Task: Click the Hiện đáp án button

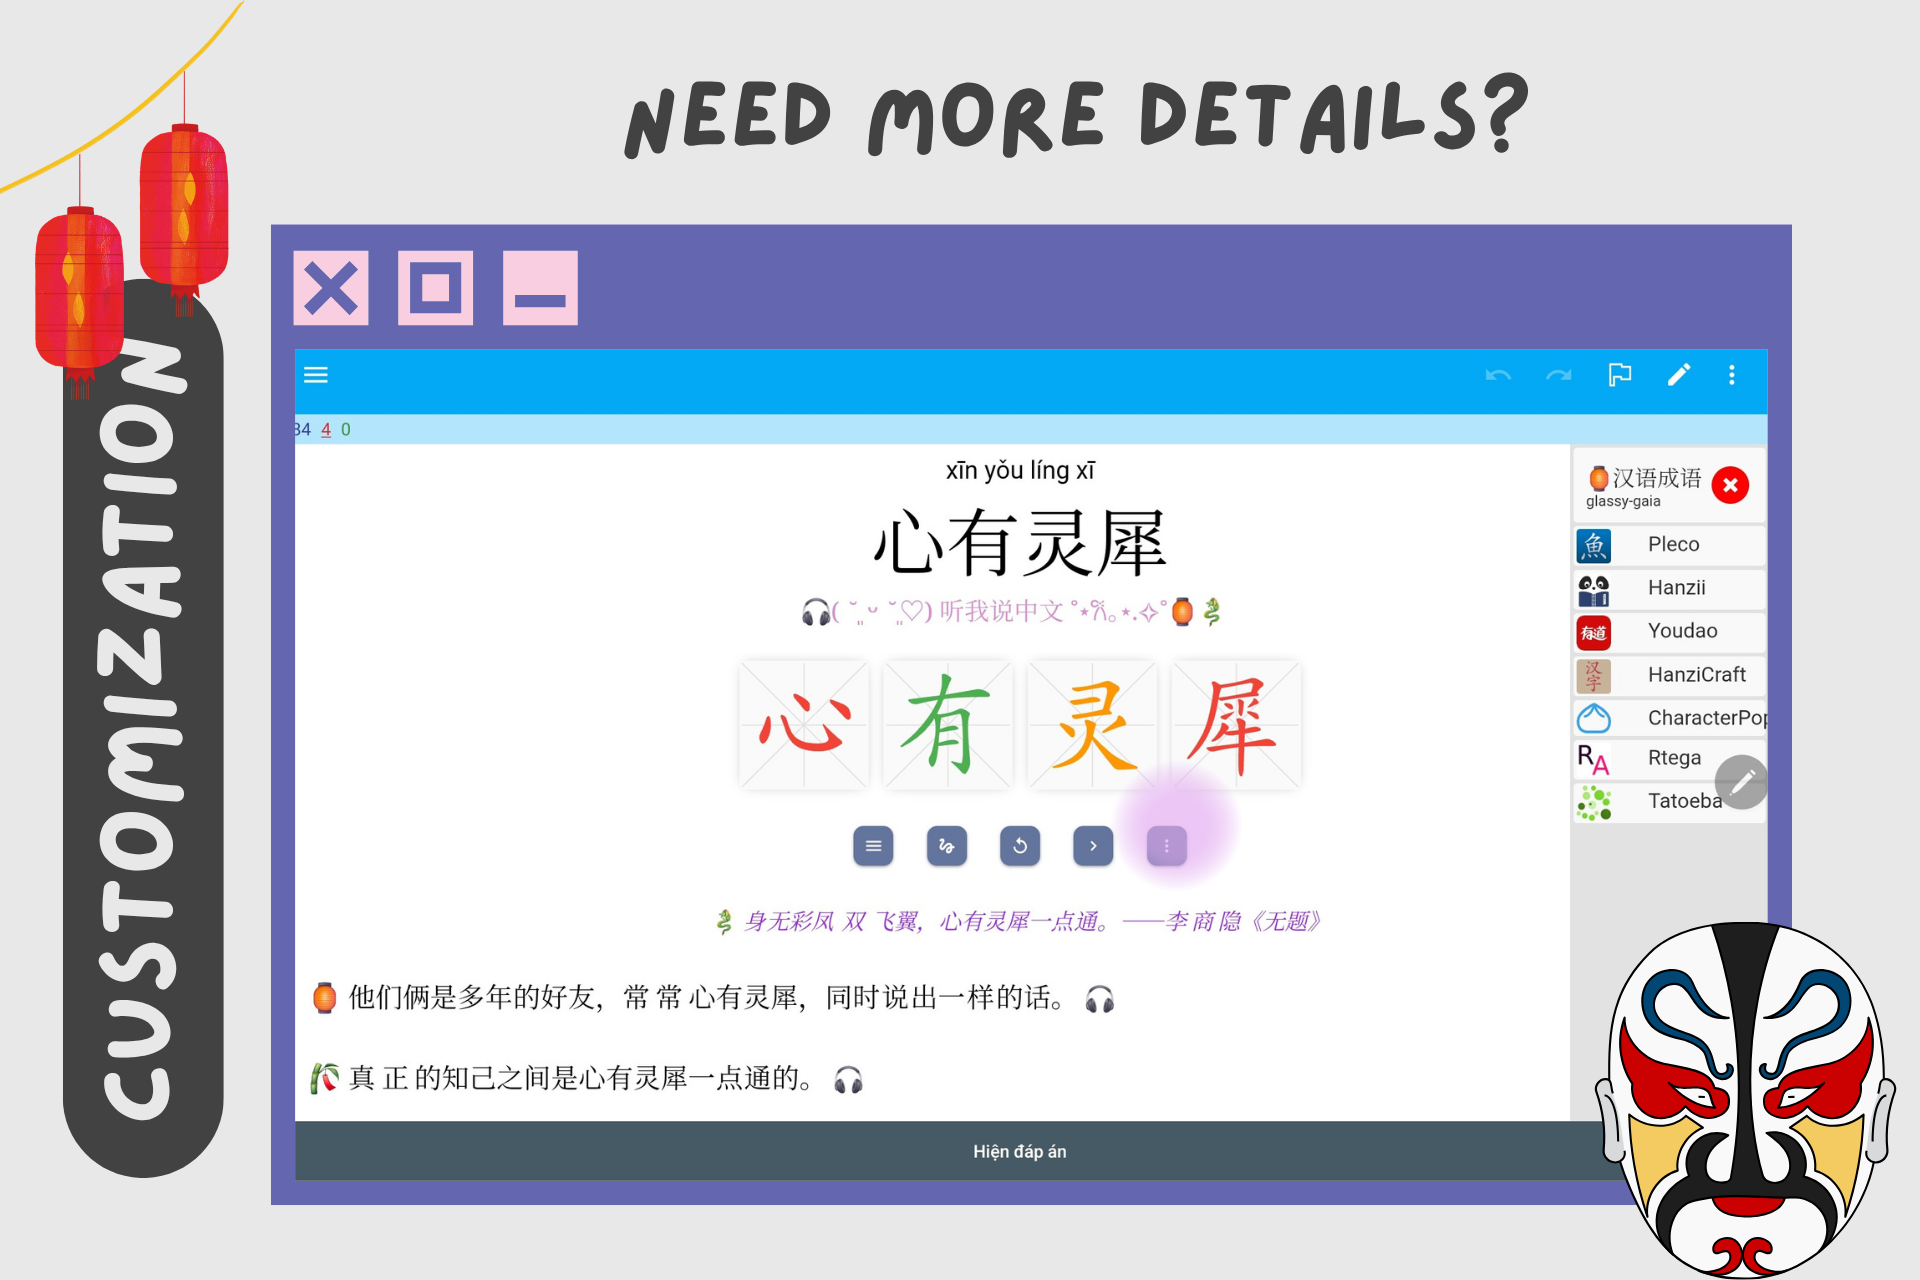Action: pos(1019,1151)
